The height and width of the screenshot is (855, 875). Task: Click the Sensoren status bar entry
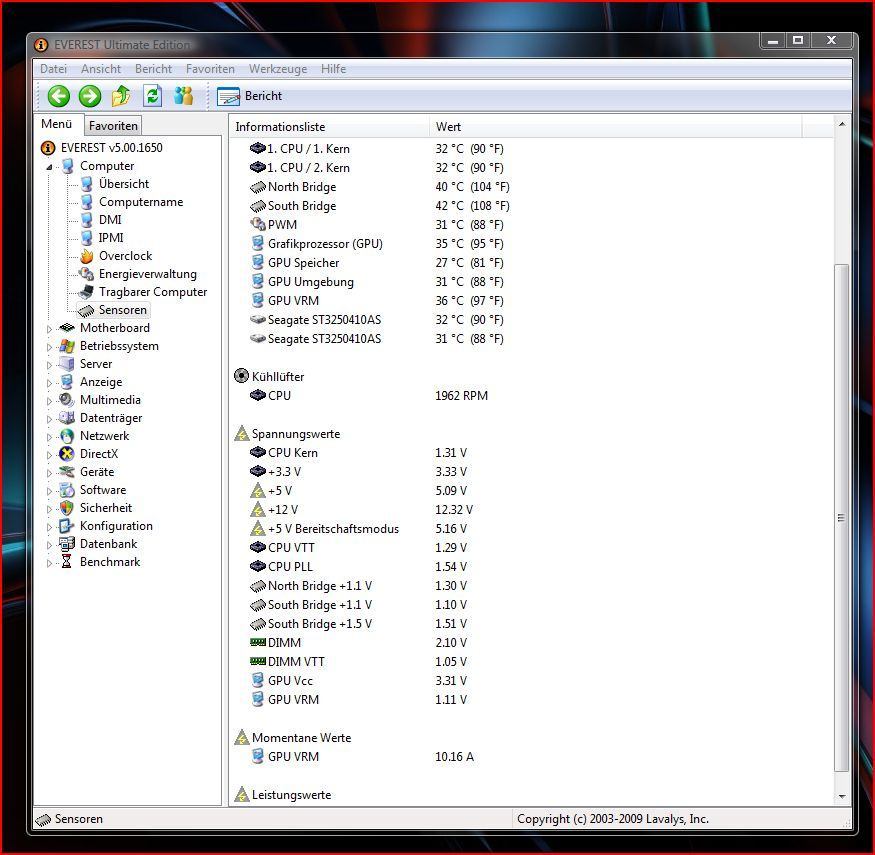(x=70, y=819)
